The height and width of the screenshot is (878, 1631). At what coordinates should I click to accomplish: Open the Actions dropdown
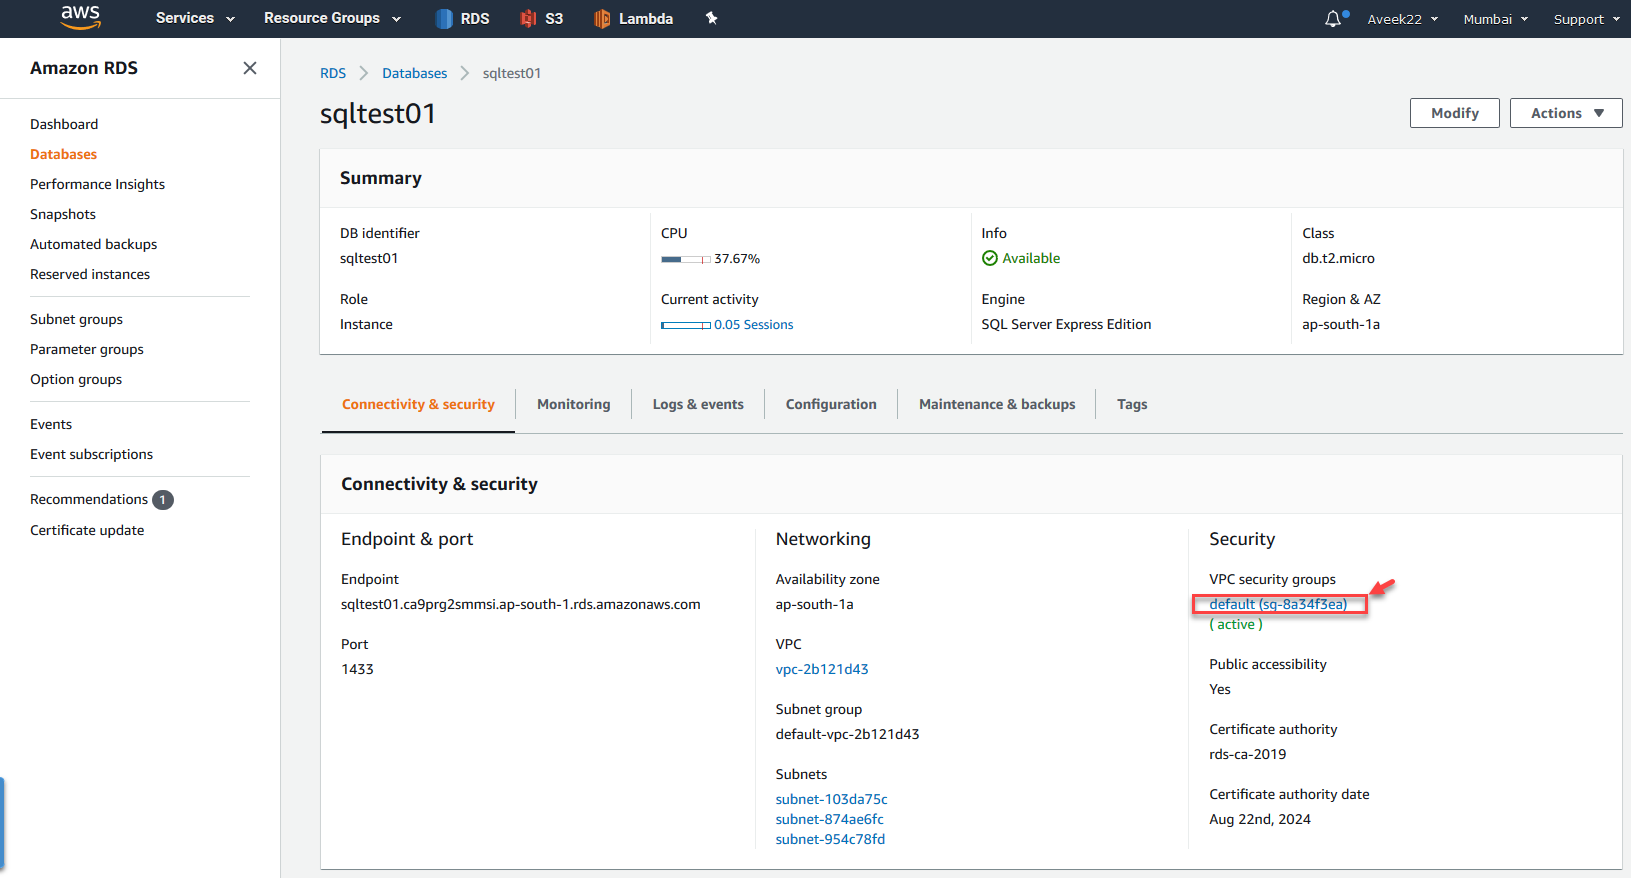pos(1566,113)
